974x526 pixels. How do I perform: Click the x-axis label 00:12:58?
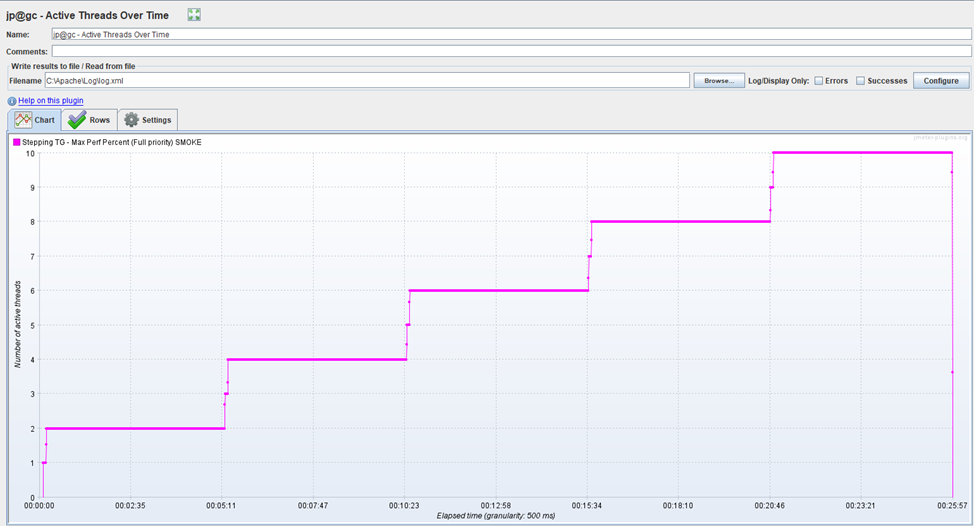[x=495, y=506]
